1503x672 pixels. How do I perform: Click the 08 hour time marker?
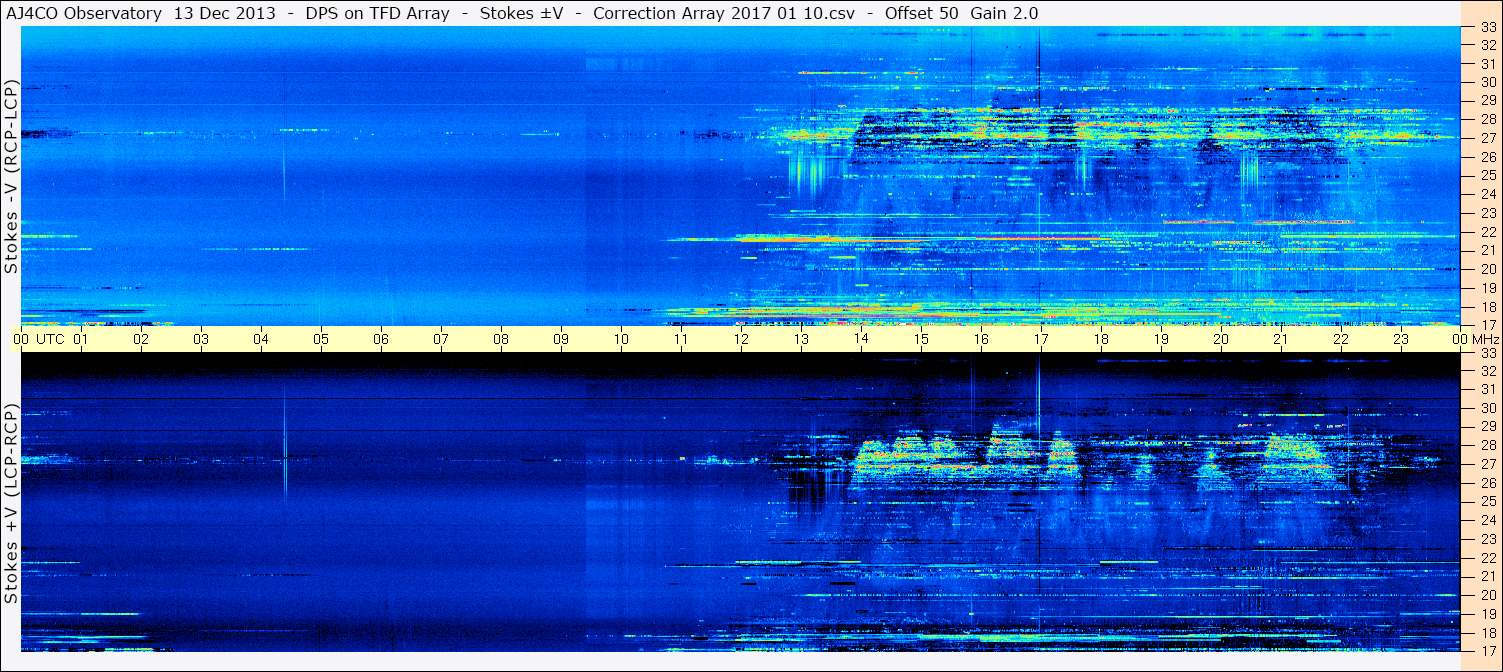(501, 339)
